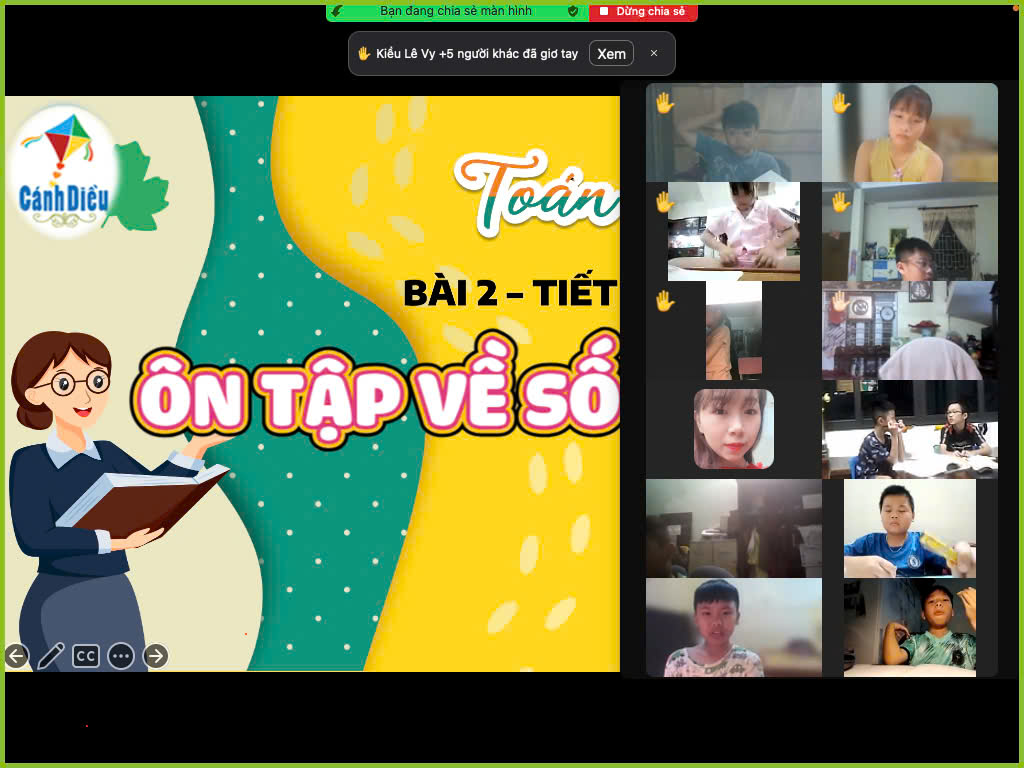The height and width of the screenshot is (768, 1024).
Task: Go to the previous slide arrow
Action: click(x=17, y=656)
